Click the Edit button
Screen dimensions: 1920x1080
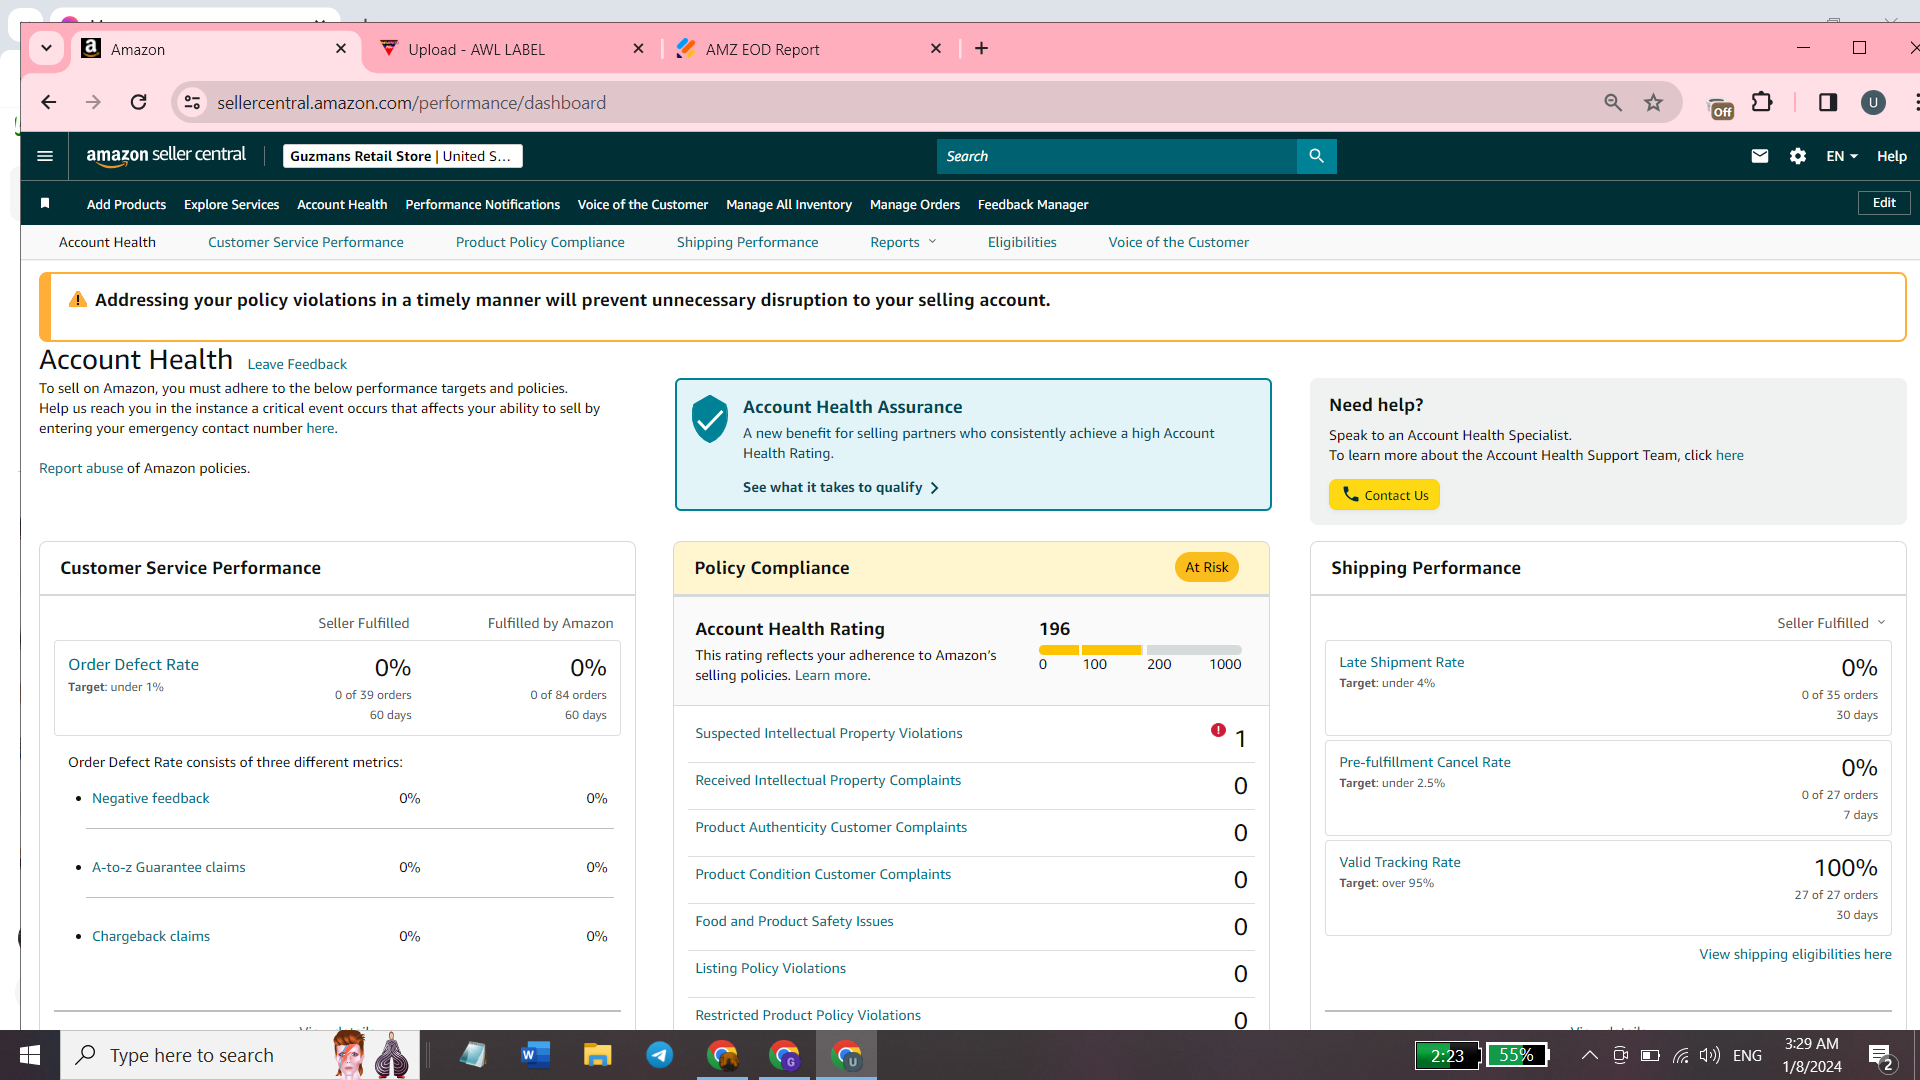coord(1884,203)
